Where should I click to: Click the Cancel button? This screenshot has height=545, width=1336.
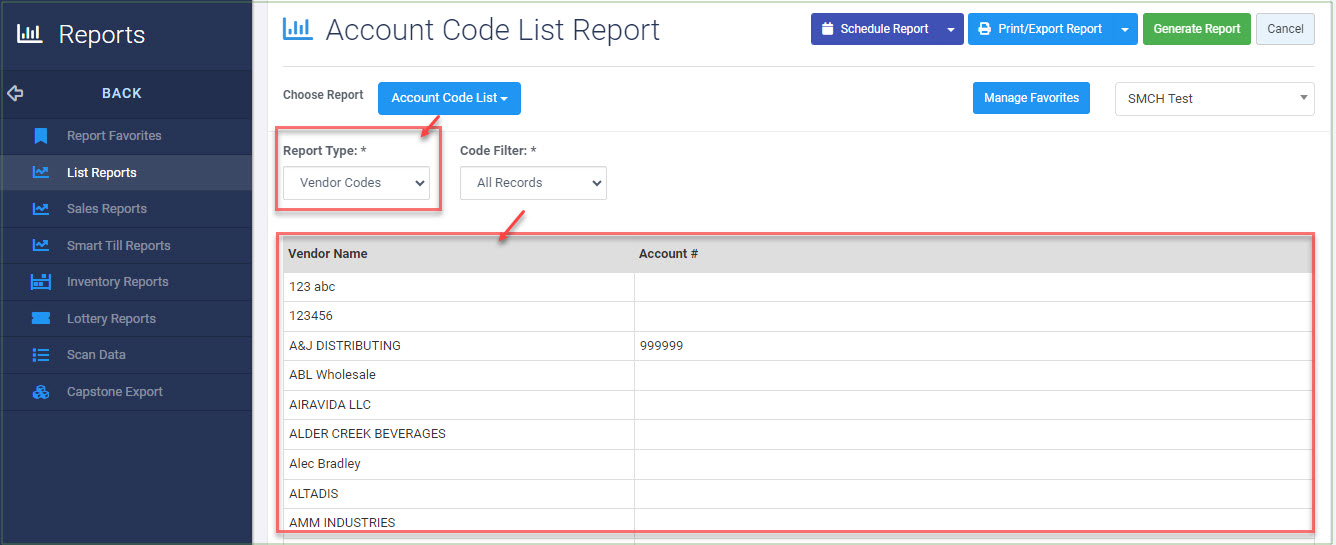[1285, 29]
